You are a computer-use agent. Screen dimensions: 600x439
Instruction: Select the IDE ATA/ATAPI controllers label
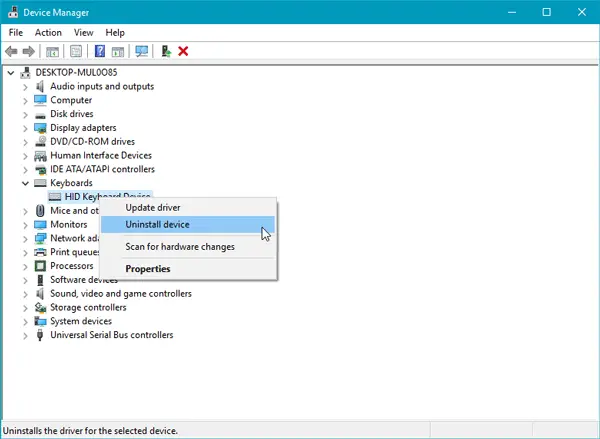coord(102,169)
